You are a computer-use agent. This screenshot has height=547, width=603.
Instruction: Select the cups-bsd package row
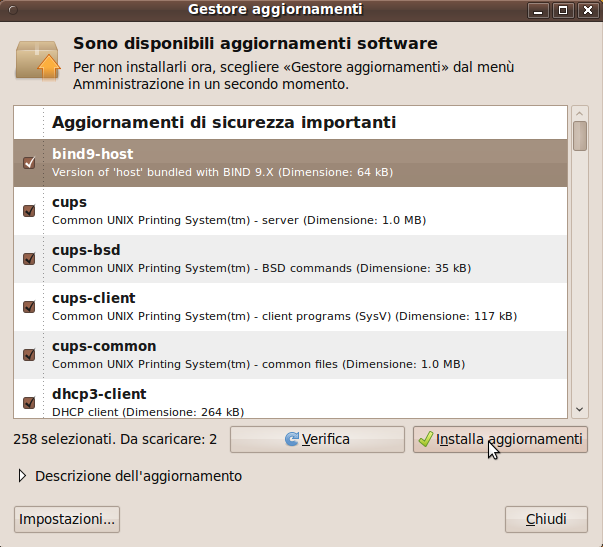[290, 259]
